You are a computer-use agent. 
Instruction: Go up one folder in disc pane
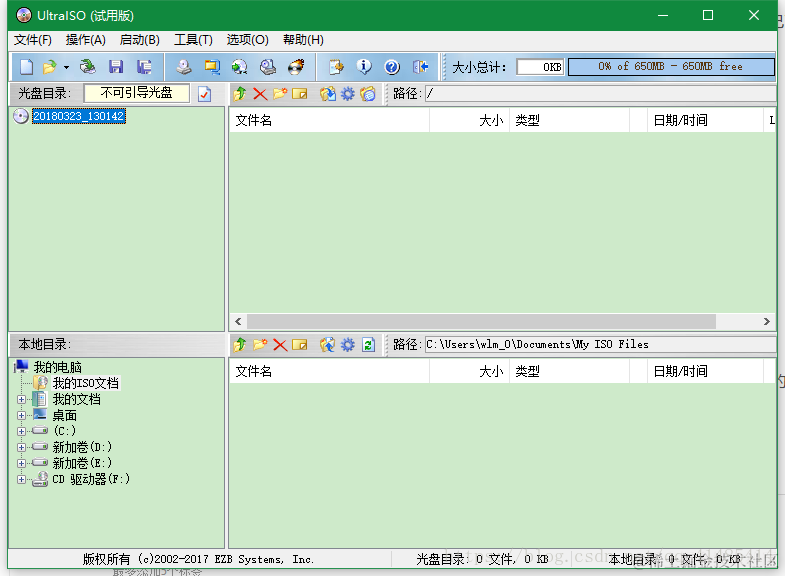click(x=240, y=94)
